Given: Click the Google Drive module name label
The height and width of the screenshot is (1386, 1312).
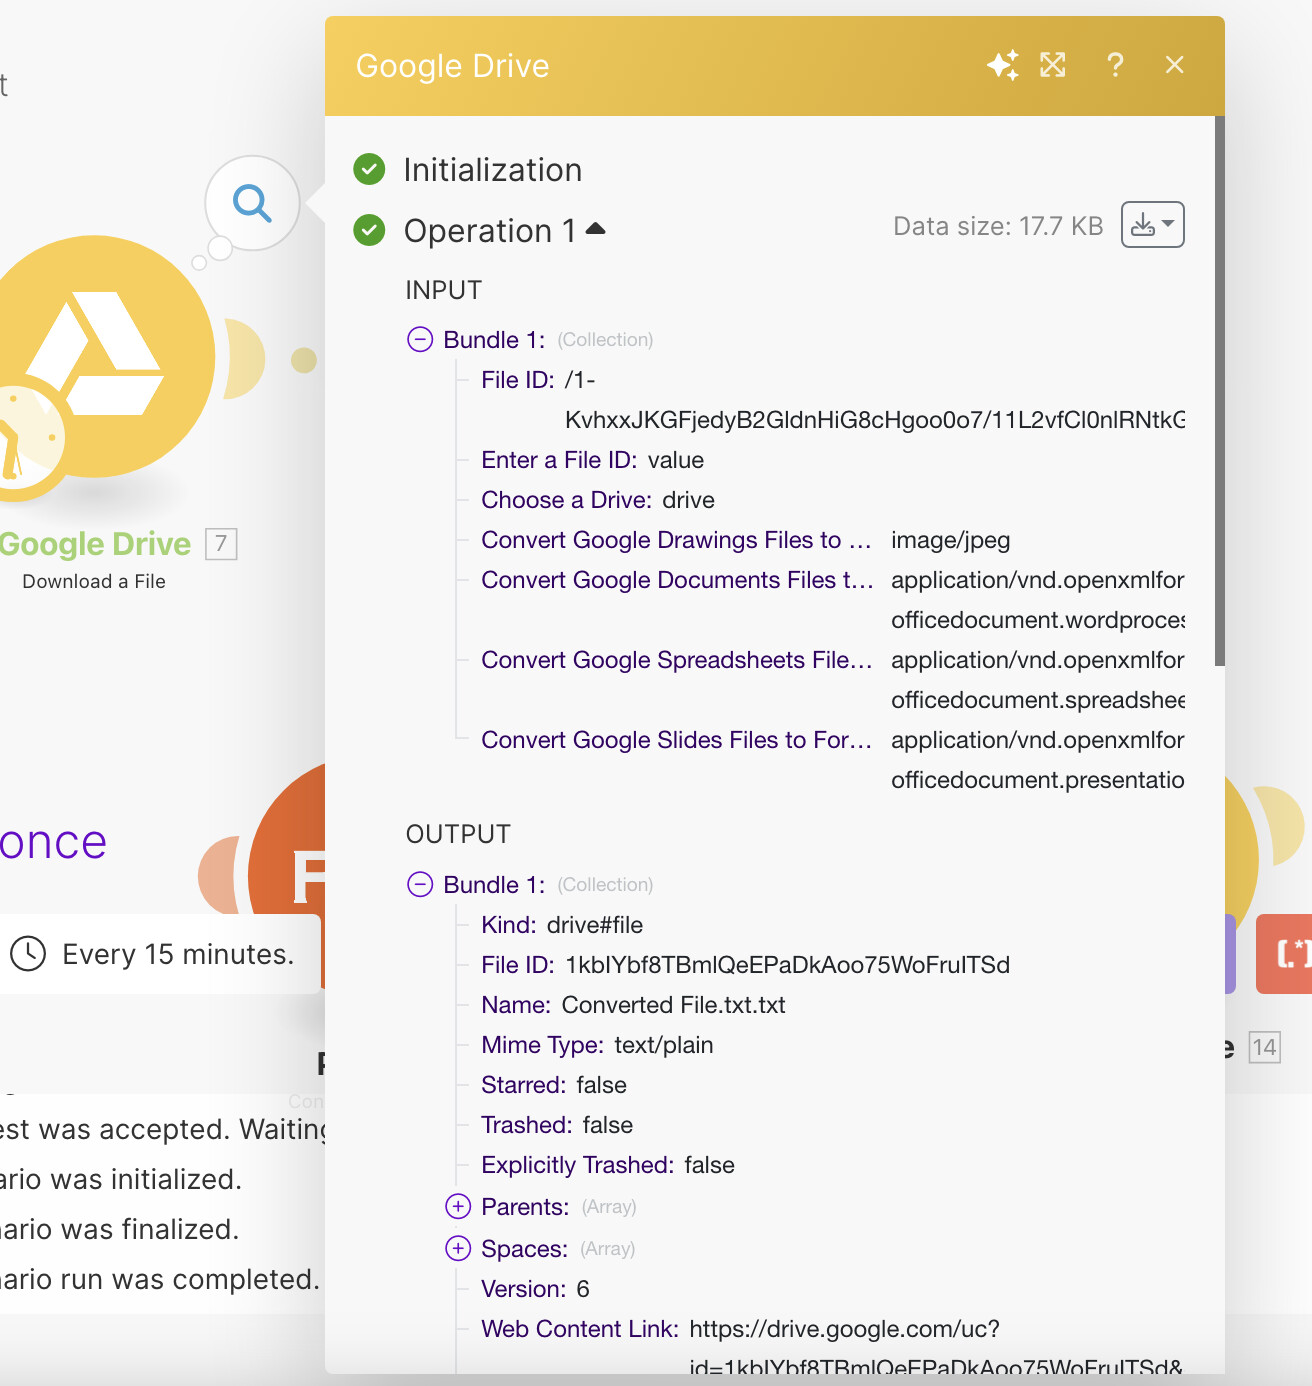Looking at the screenshot, I should click(95, 544).
